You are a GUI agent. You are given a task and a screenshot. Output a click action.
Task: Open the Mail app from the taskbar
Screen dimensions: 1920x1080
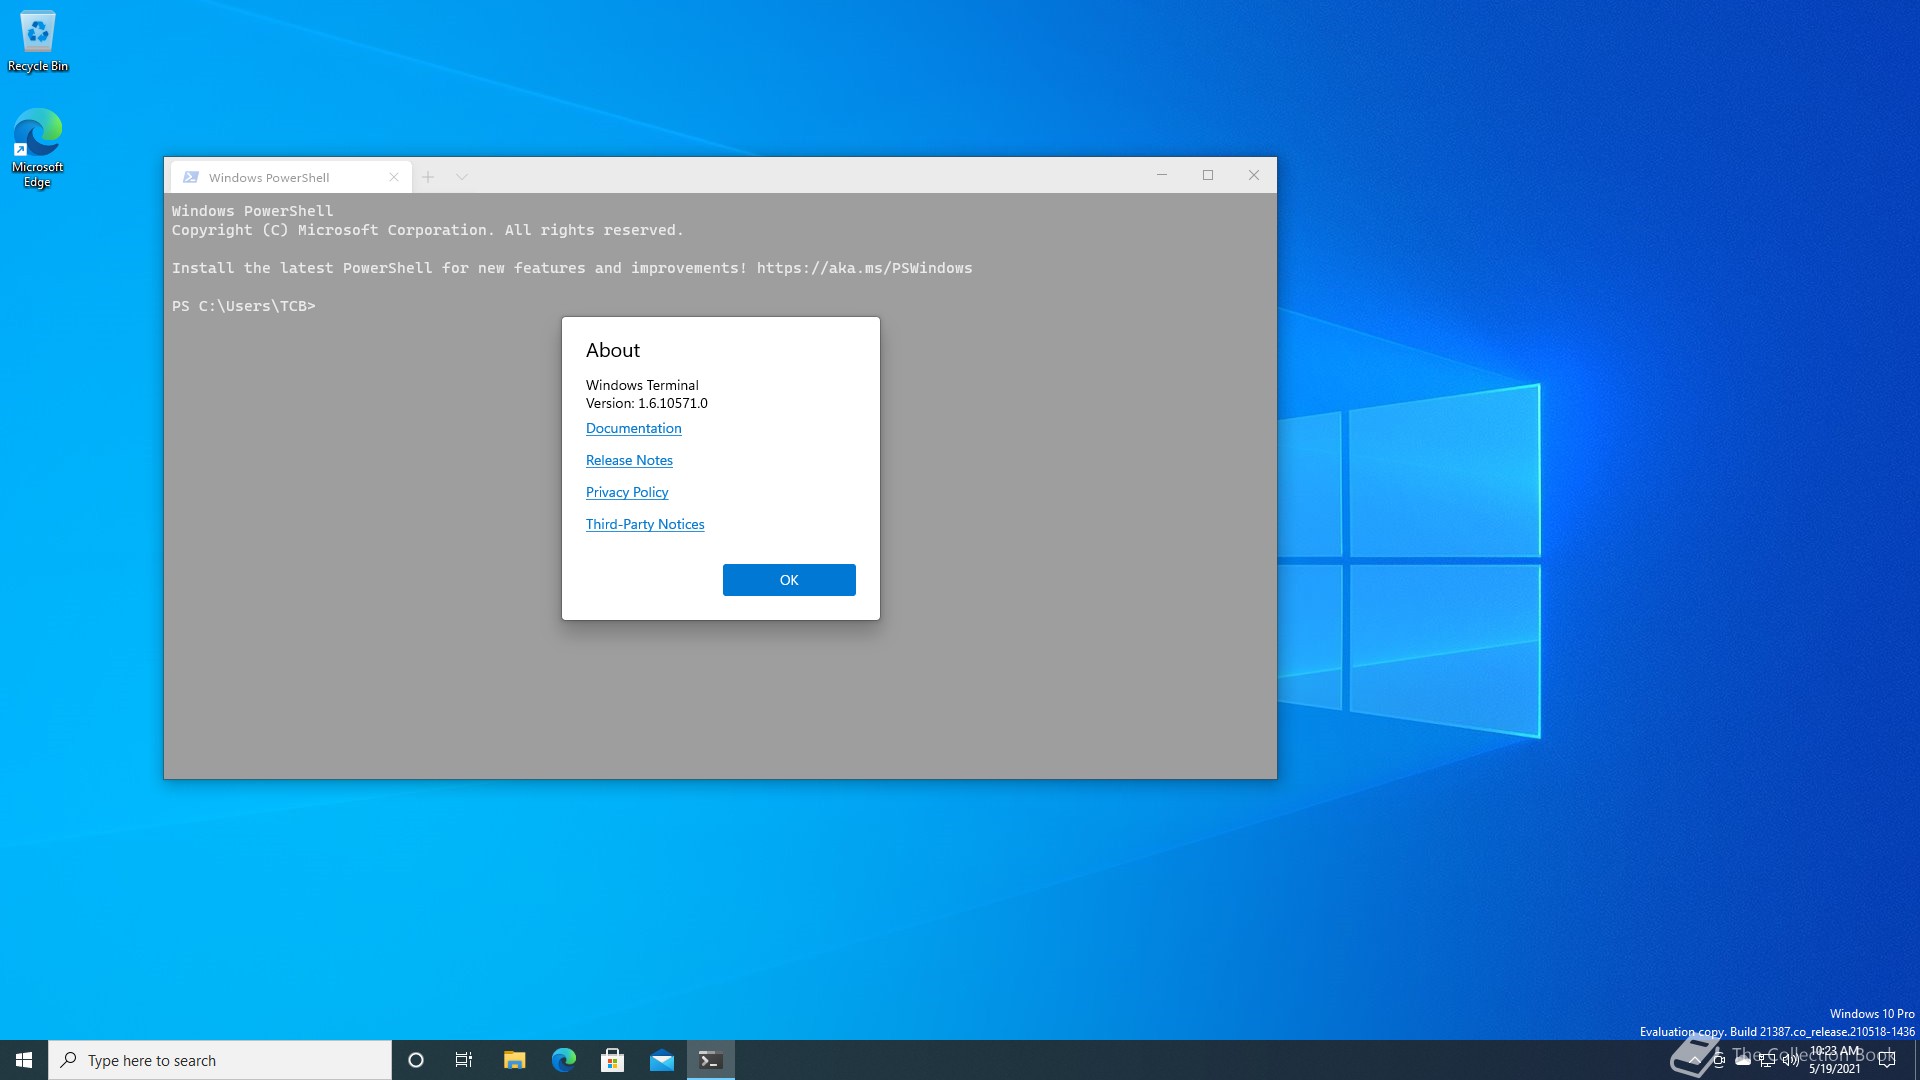click(662, 1060)
